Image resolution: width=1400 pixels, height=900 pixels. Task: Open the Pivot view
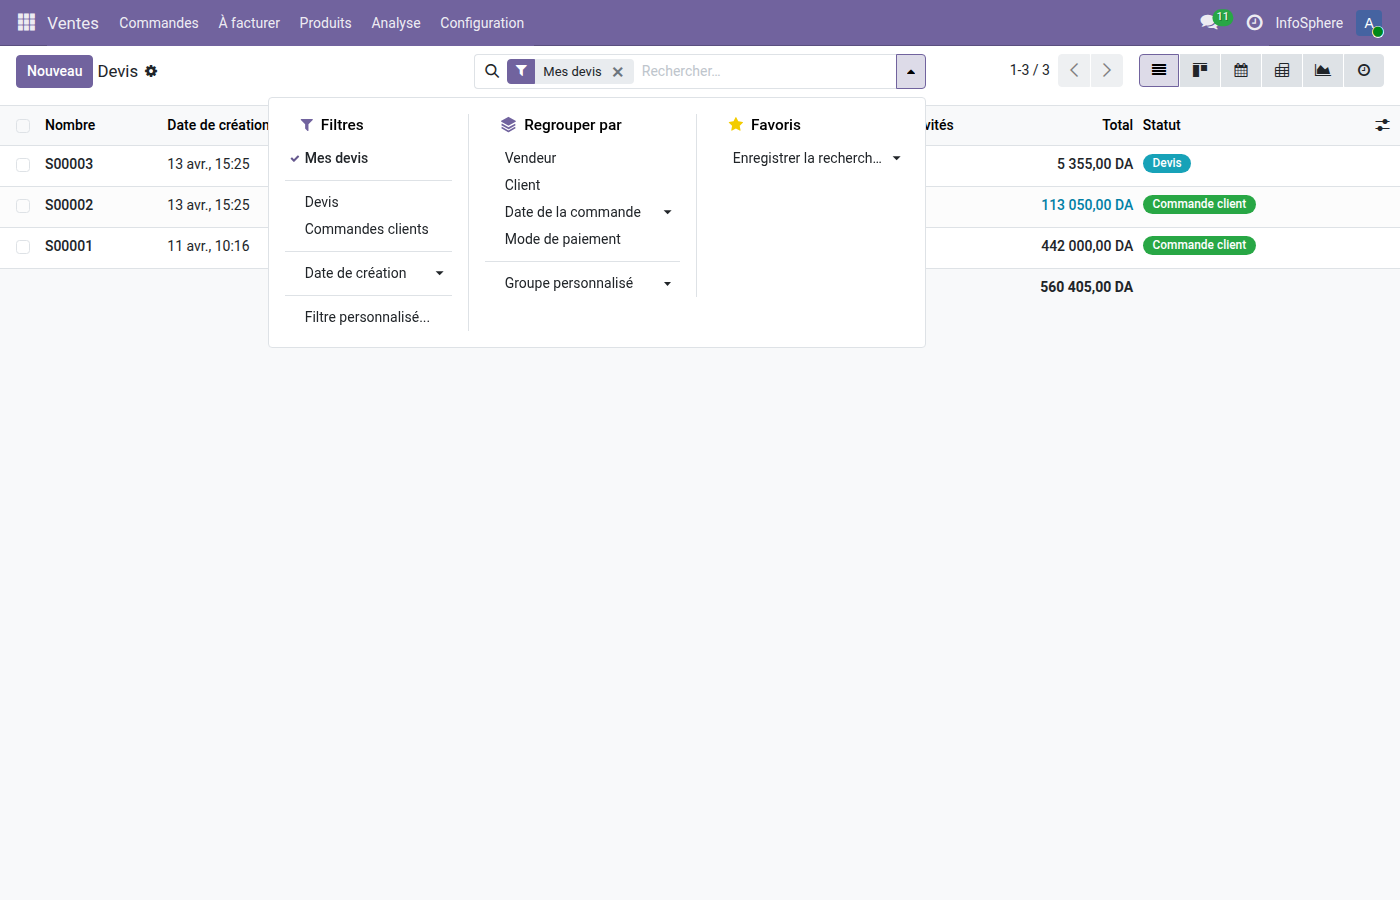(1281, 70)
